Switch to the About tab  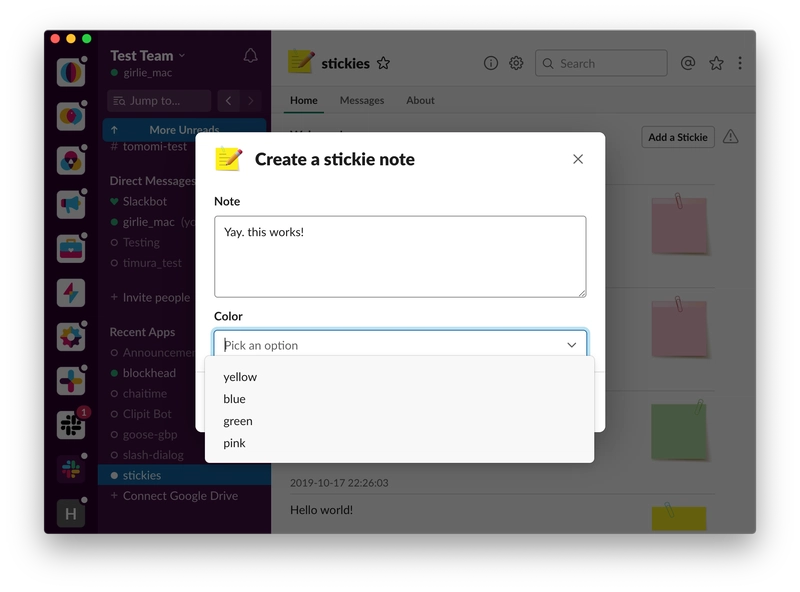tap(420, 100)
